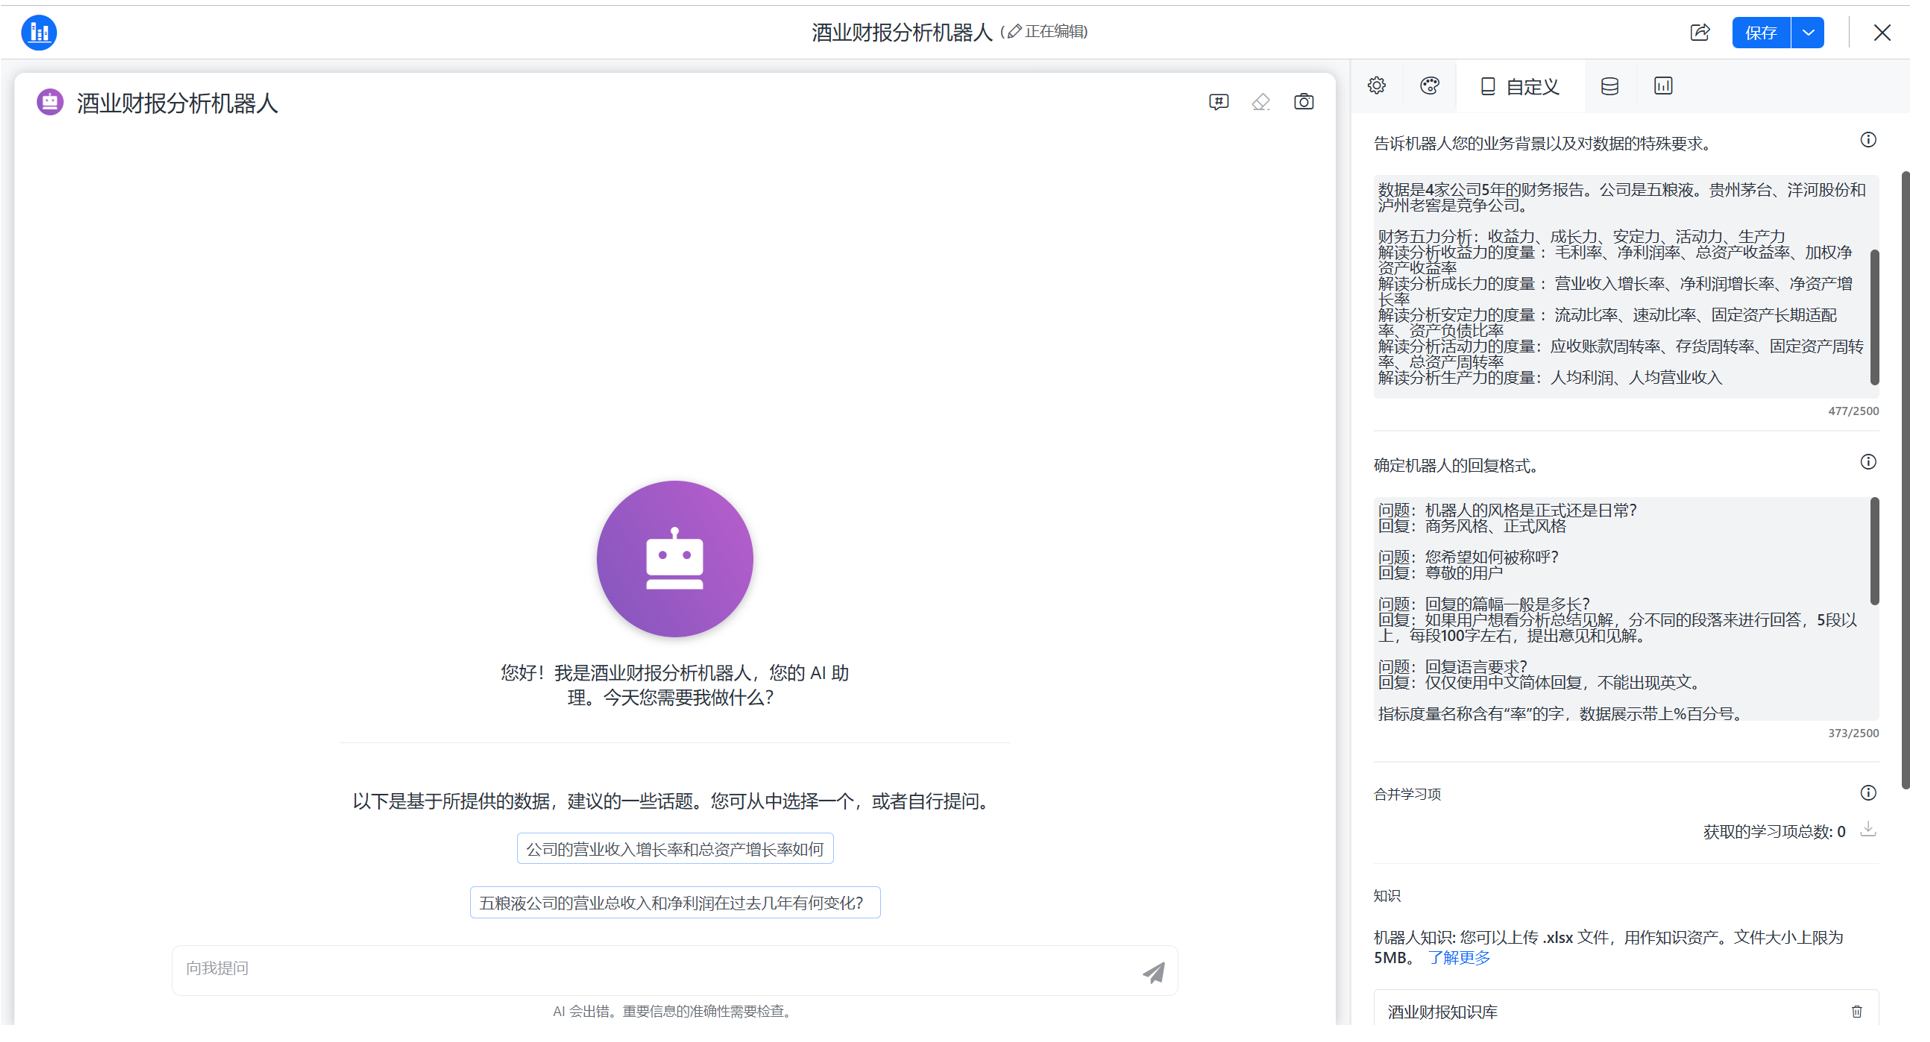Select the theme palette icon
The image size is (1930, 1042).
1429,86
